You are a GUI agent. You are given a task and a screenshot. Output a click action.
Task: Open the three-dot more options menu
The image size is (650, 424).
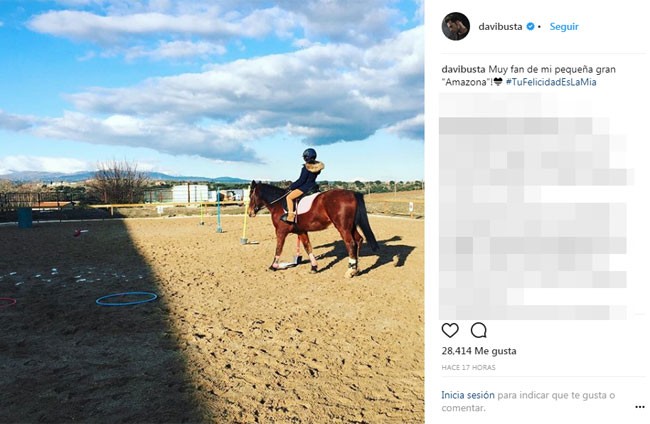point(640,407)
